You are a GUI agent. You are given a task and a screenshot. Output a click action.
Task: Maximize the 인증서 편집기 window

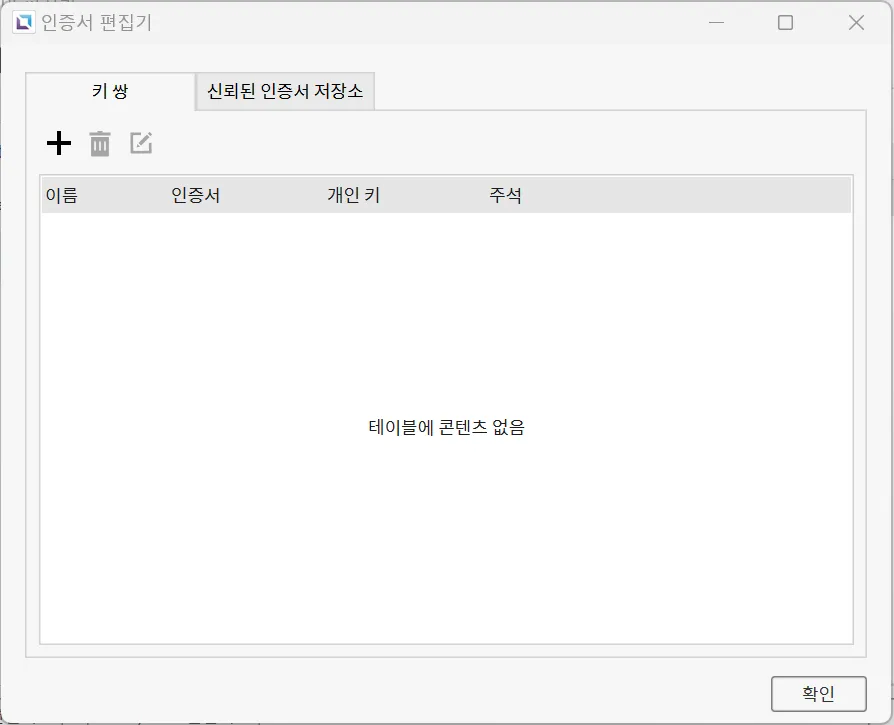point(785,22)
